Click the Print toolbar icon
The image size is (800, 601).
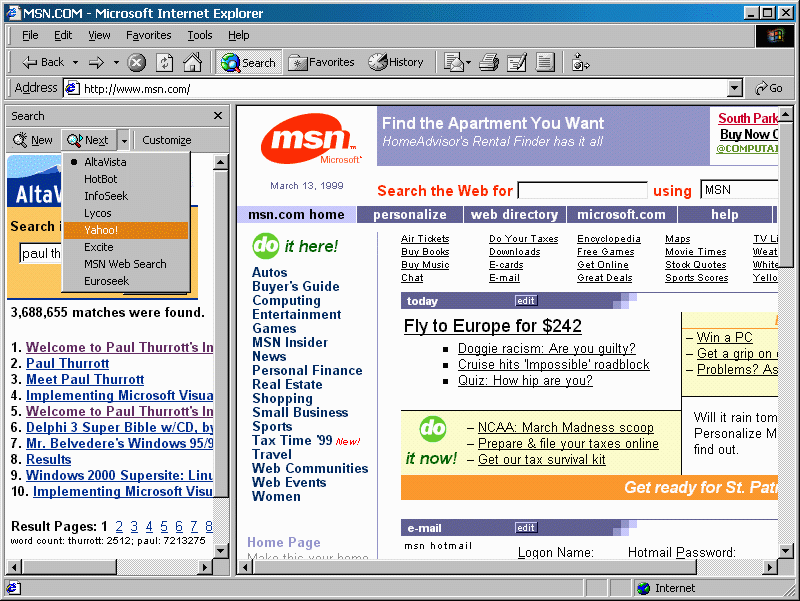click(x=488, y=62)
